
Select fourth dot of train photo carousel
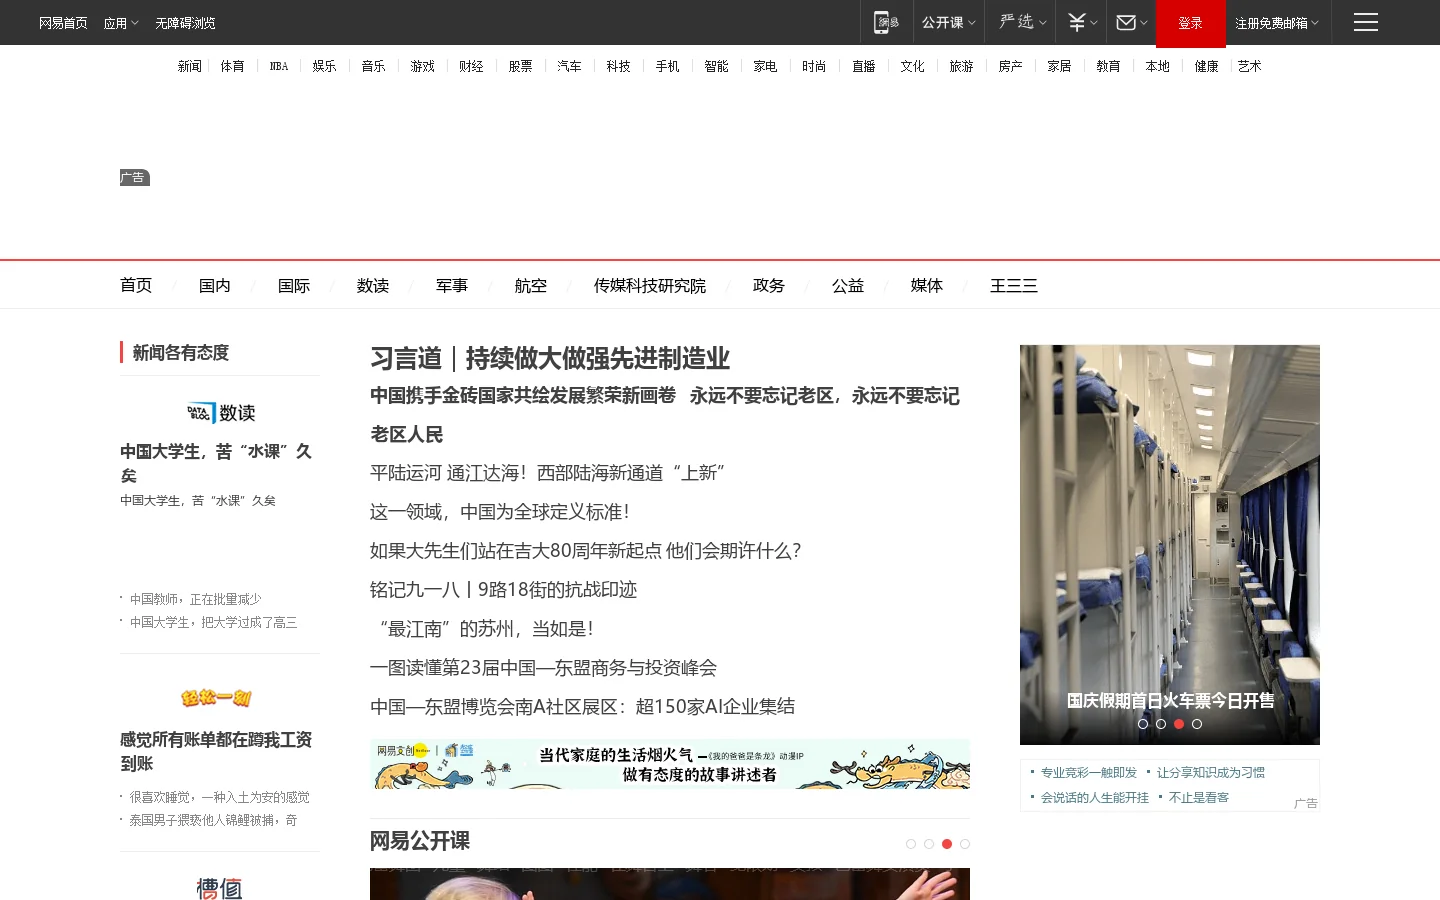[x=1197, y=723]
